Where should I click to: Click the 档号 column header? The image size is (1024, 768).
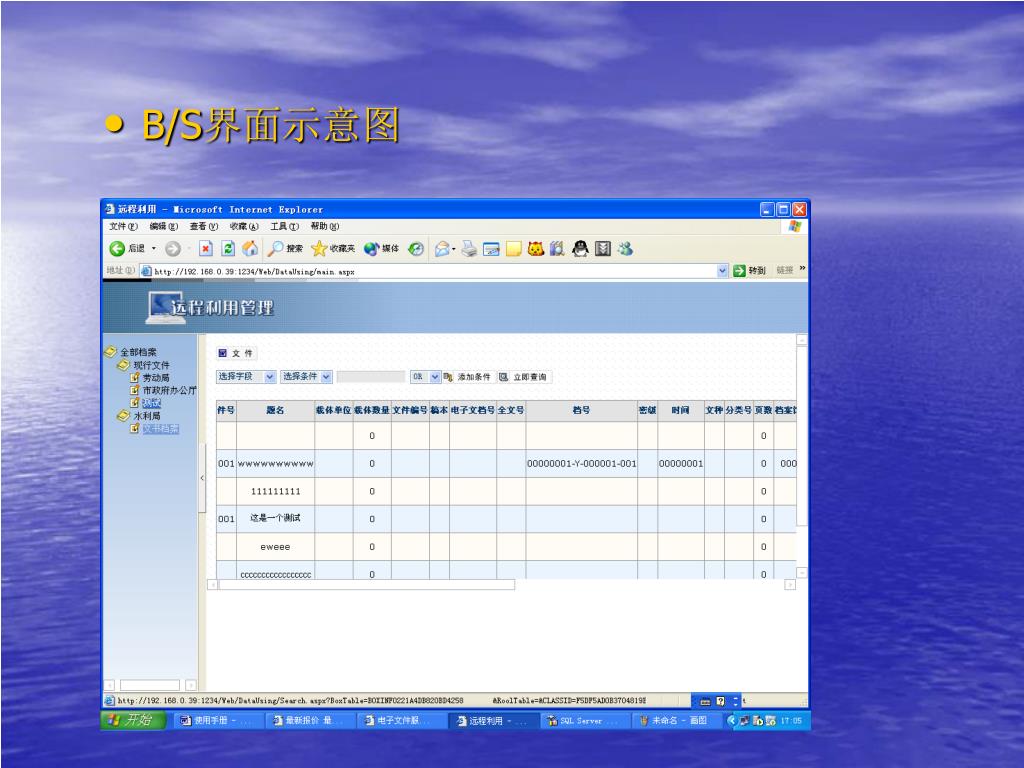coord(581,410)
